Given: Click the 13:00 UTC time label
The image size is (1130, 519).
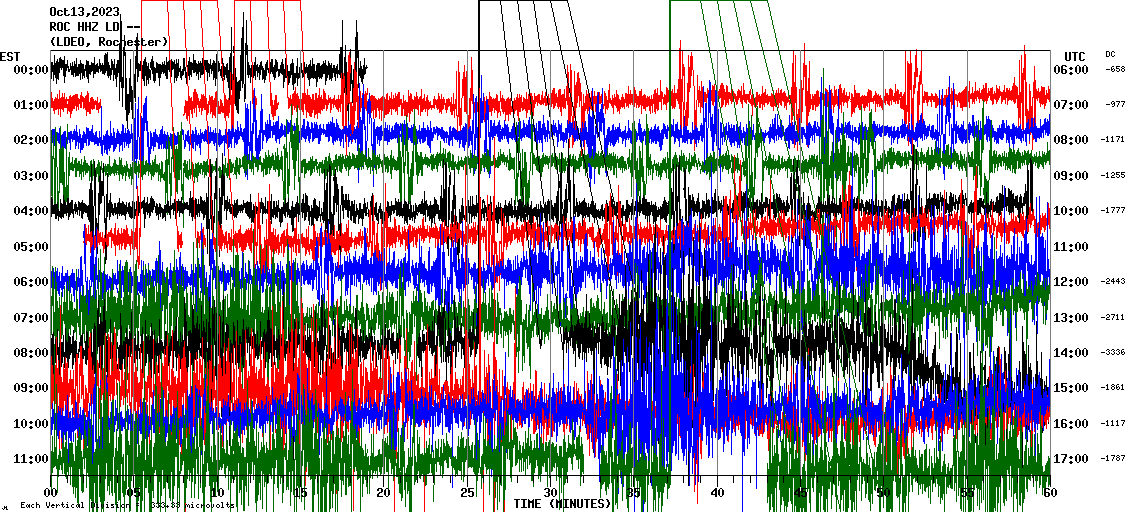Looking at the screenshot, I should pyautogui.click(x=1071, y=317).
